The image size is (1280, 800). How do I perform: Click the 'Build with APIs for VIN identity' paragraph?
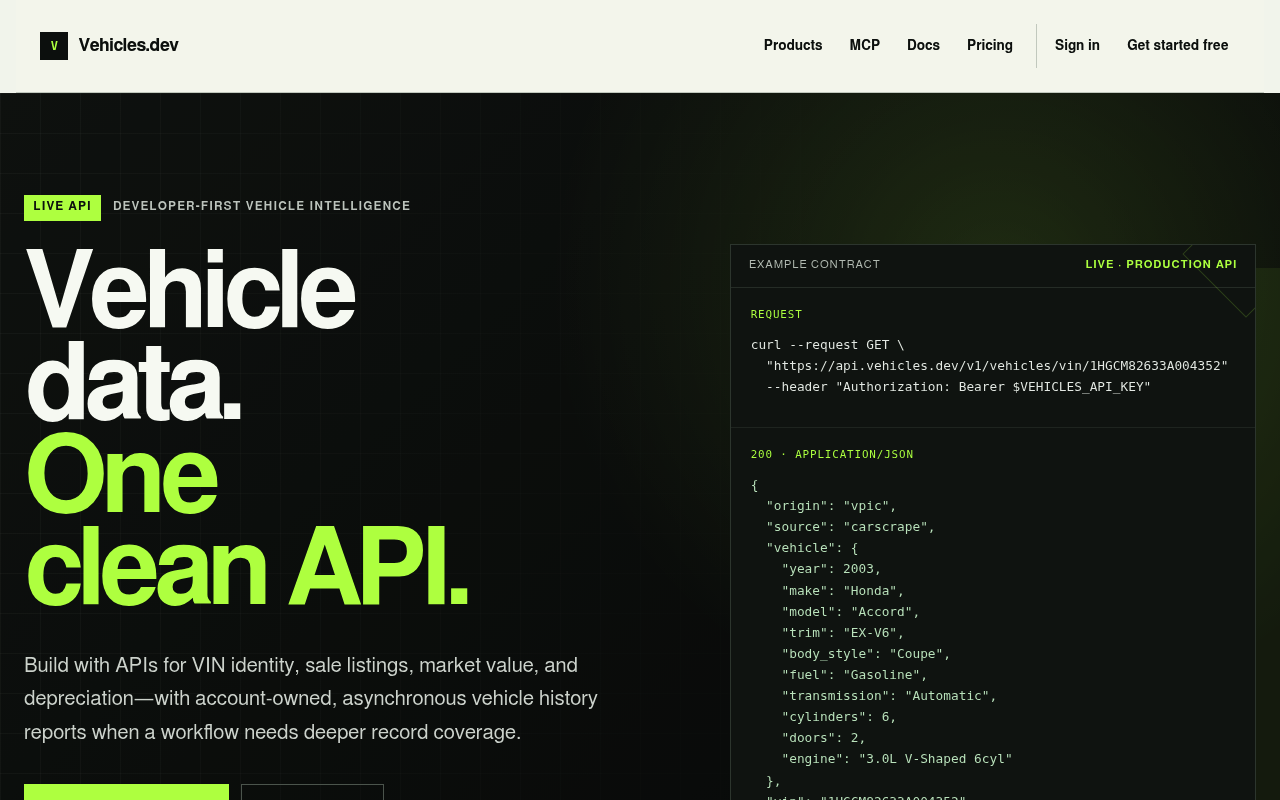tap(311, 698)
